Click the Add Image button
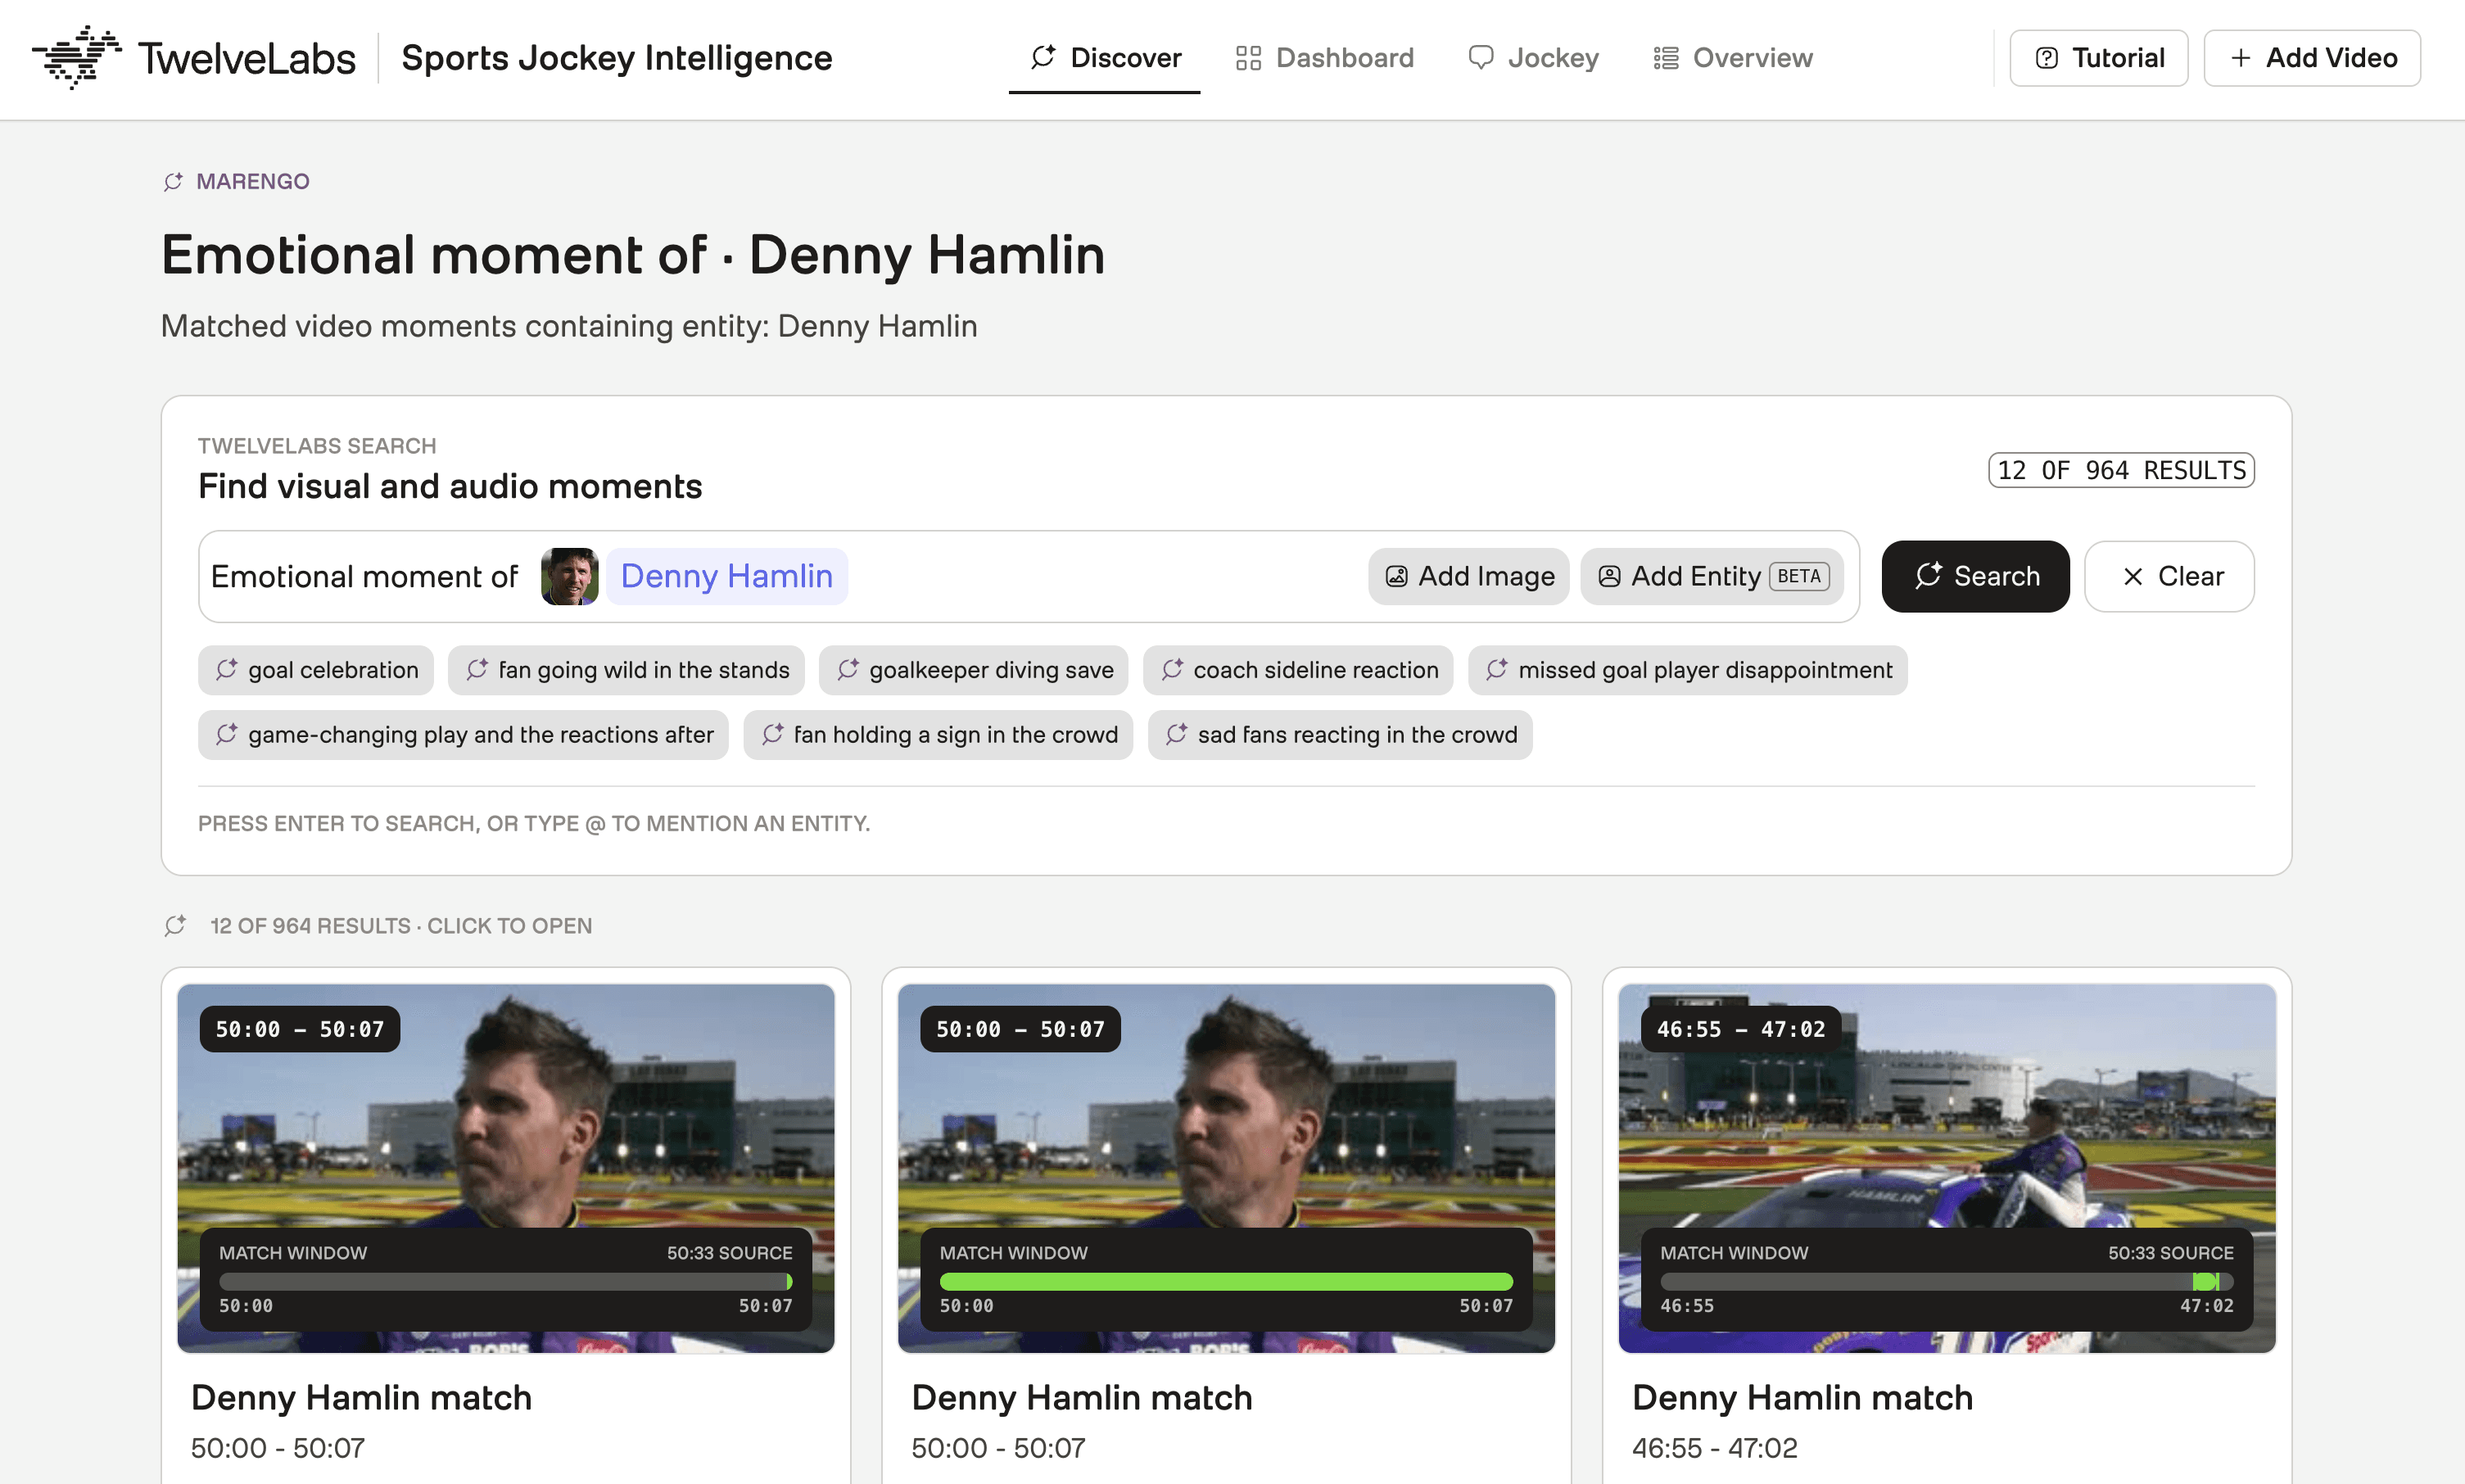The height and width of the screenshot is (1484, 2465). tap(1469, 576)
